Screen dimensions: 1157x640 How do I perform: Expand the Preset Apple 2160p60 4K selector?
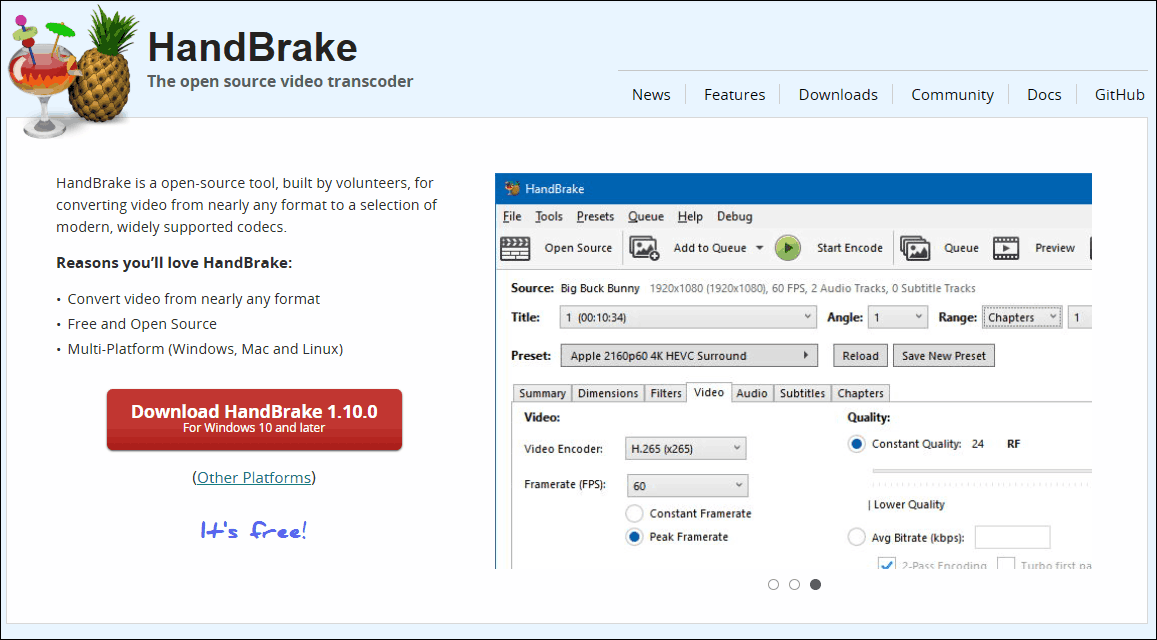(689, 356)
